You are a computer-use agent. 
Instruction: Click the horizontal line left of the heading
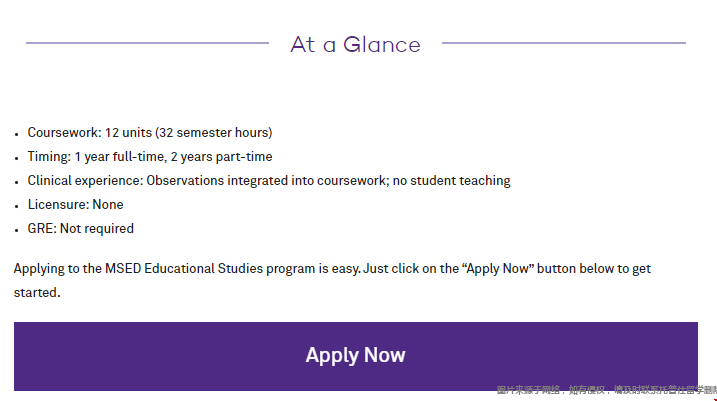point(147,43)
